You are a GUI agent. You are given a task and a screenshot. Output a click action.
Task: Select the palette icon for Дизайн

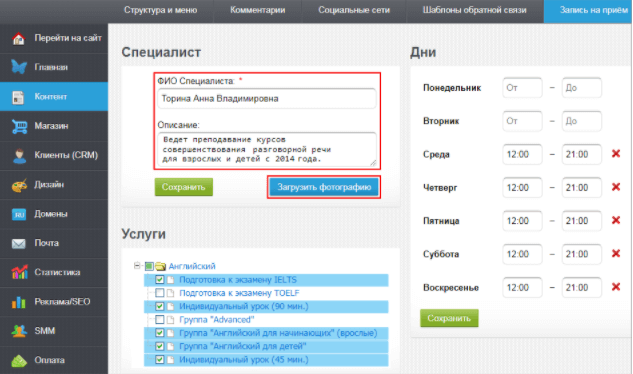coord(19,185)
